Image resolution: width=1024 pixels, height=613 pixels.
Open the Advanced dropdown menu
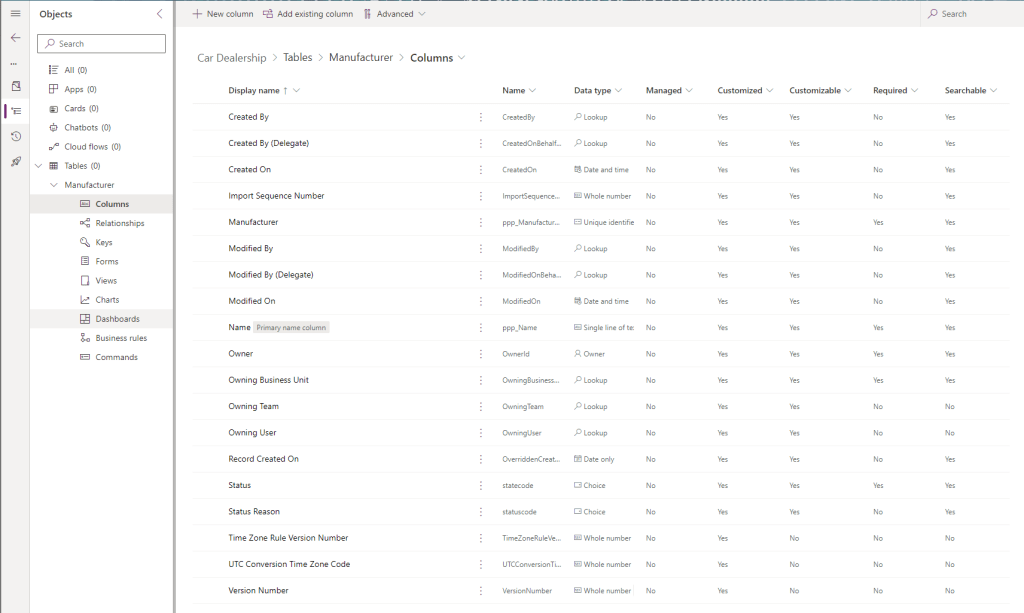click(x=395, y=14)
